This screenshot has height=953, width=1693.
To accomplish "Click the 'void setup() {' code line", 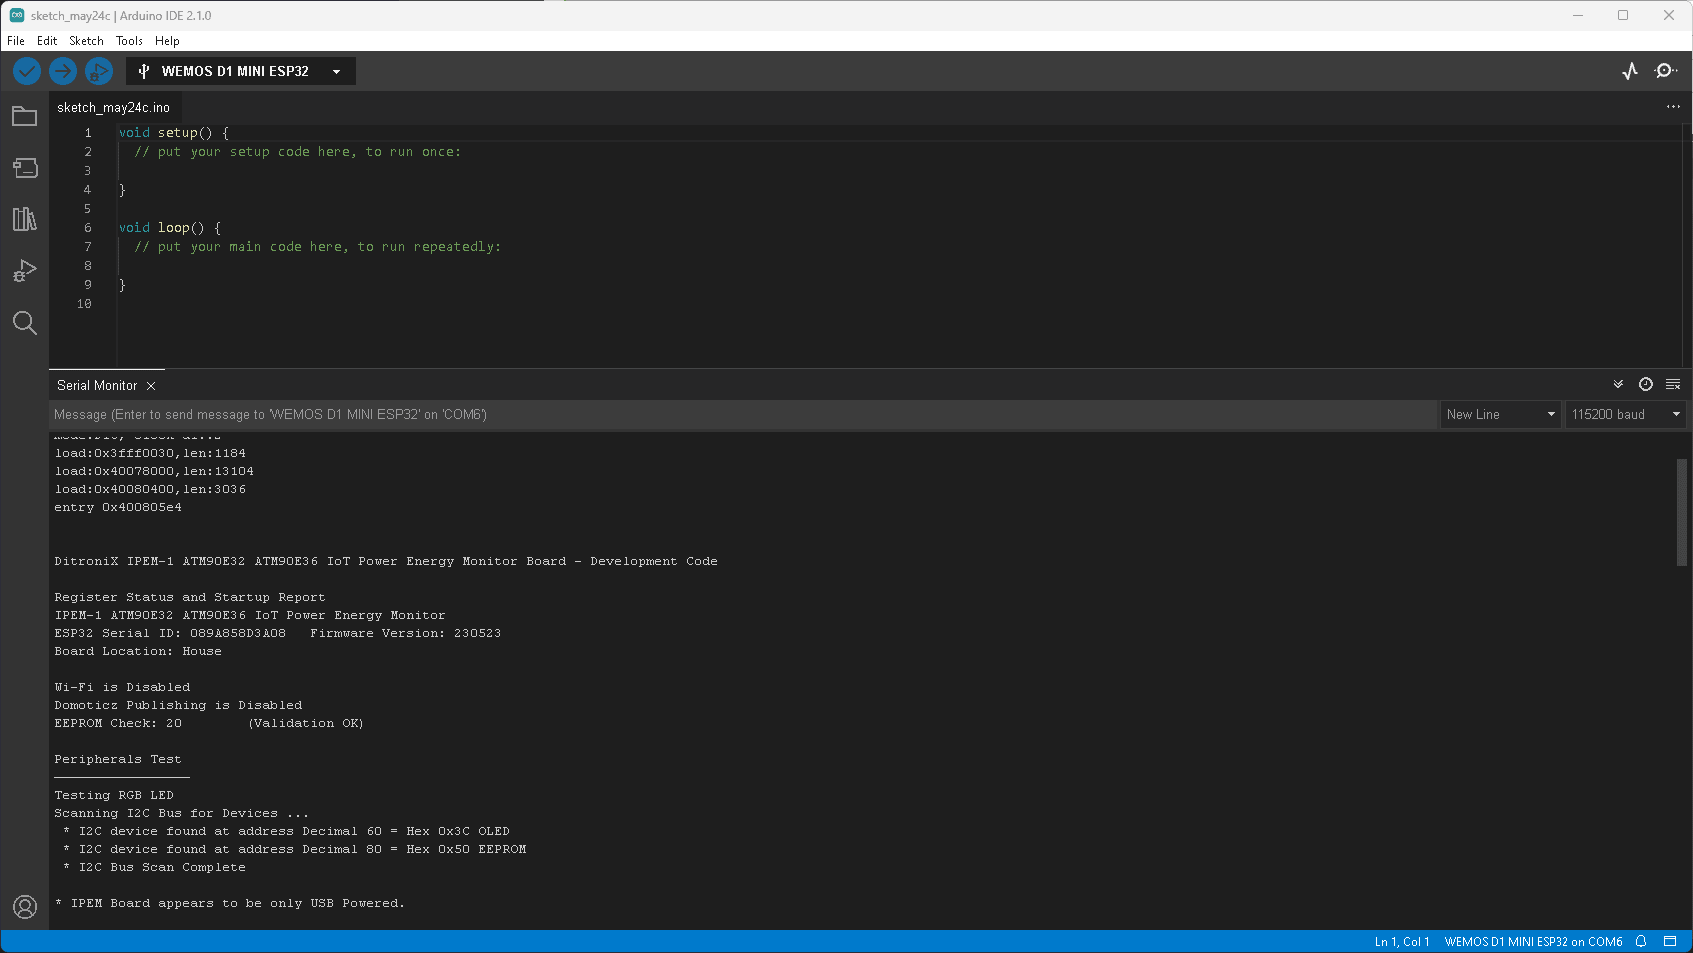I will click(x=174, y=132).
